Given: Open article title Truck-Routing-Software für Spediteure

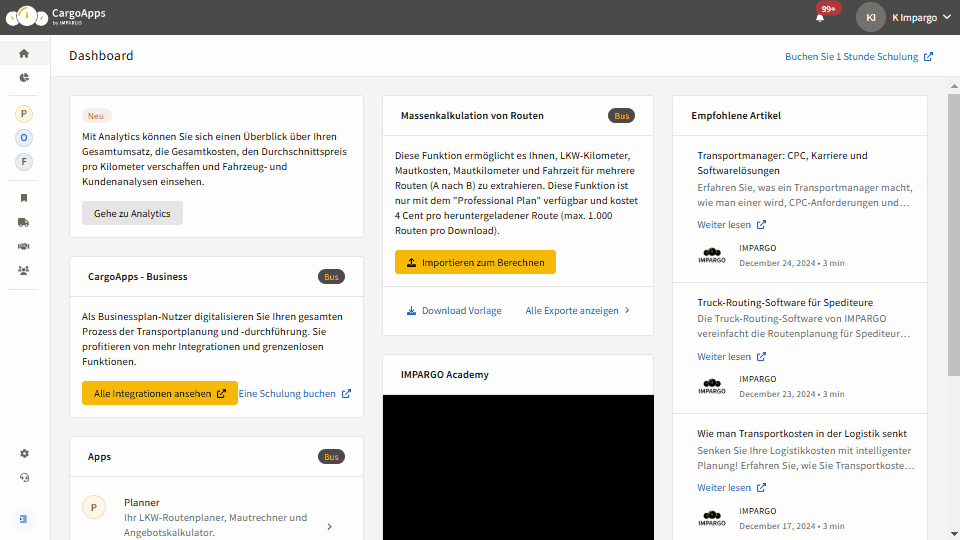Looking at the screenshot, I should coord(785,302).
